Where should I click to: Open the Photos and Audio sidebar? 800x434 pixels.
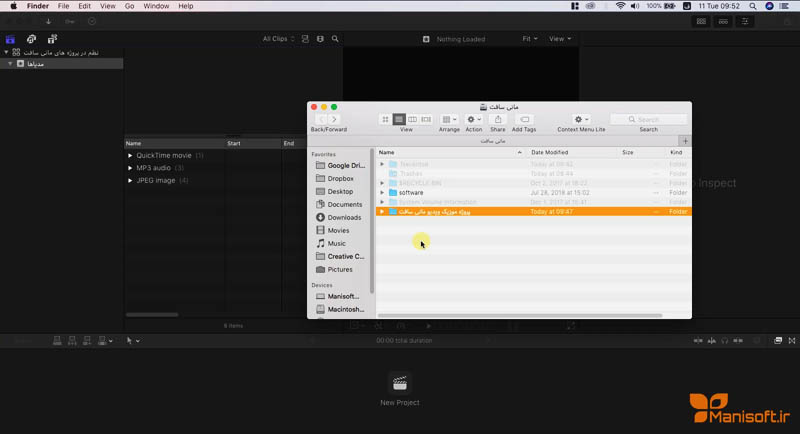pyautogui.click(x=31, y=39)
